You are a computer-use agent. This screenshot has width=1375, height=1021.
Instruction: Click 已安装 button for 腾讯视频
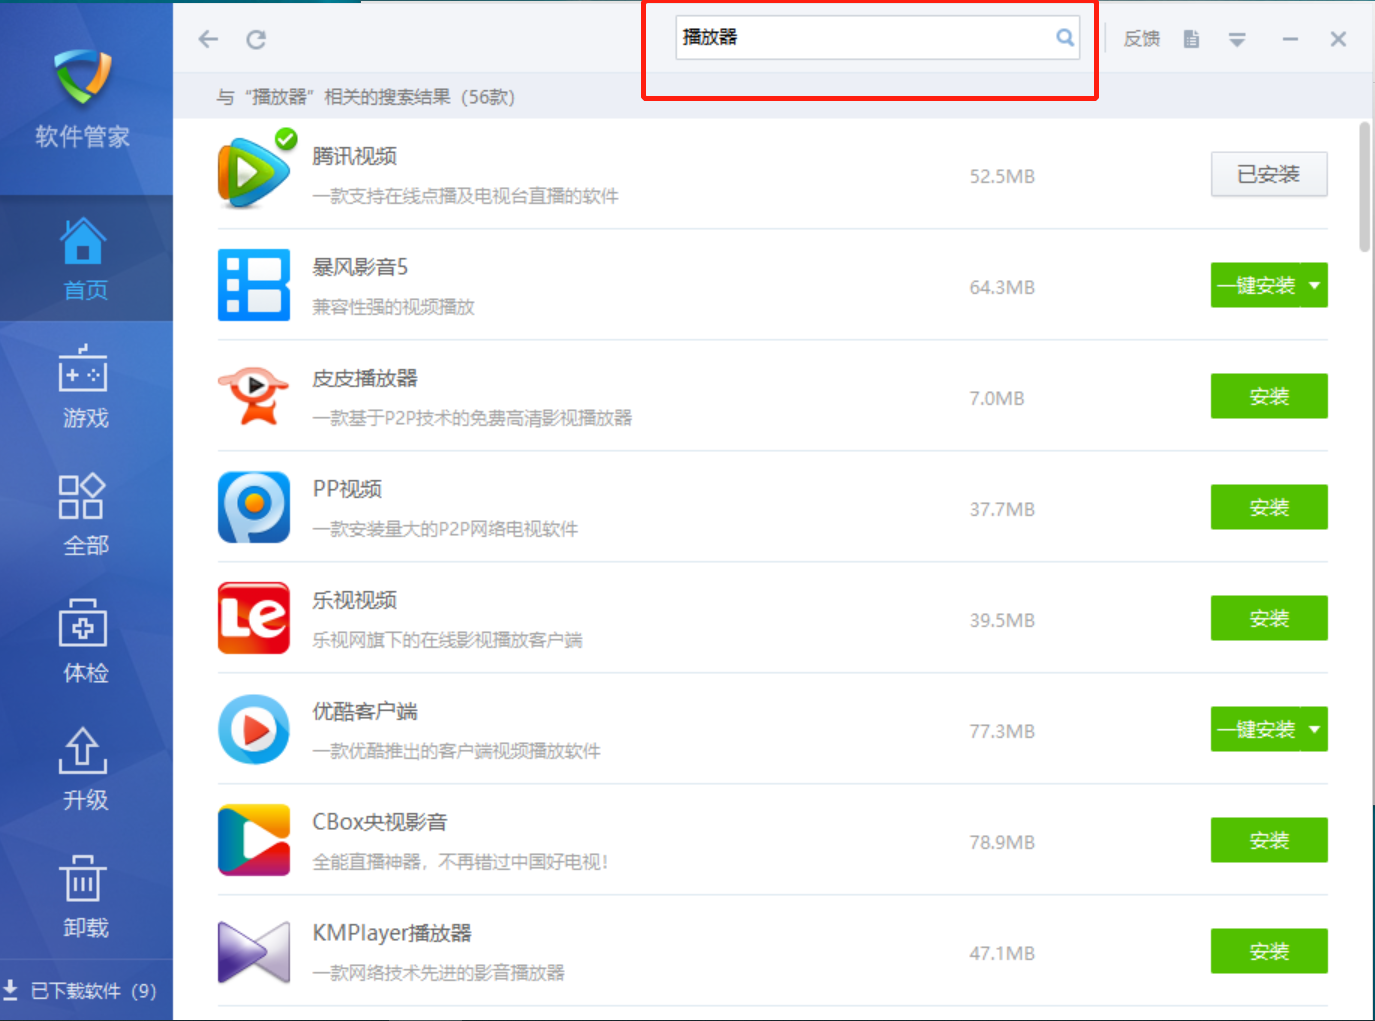coord(1269,174)
